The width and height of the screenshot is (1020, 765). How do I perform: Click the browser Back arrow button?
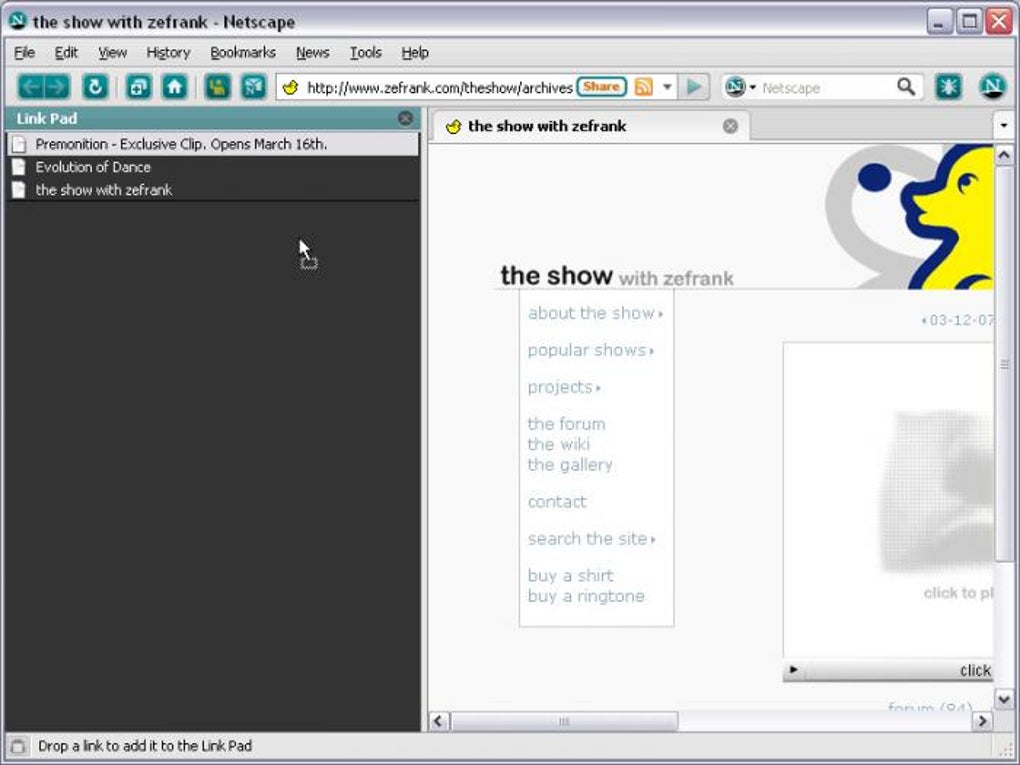click(31, 87)
